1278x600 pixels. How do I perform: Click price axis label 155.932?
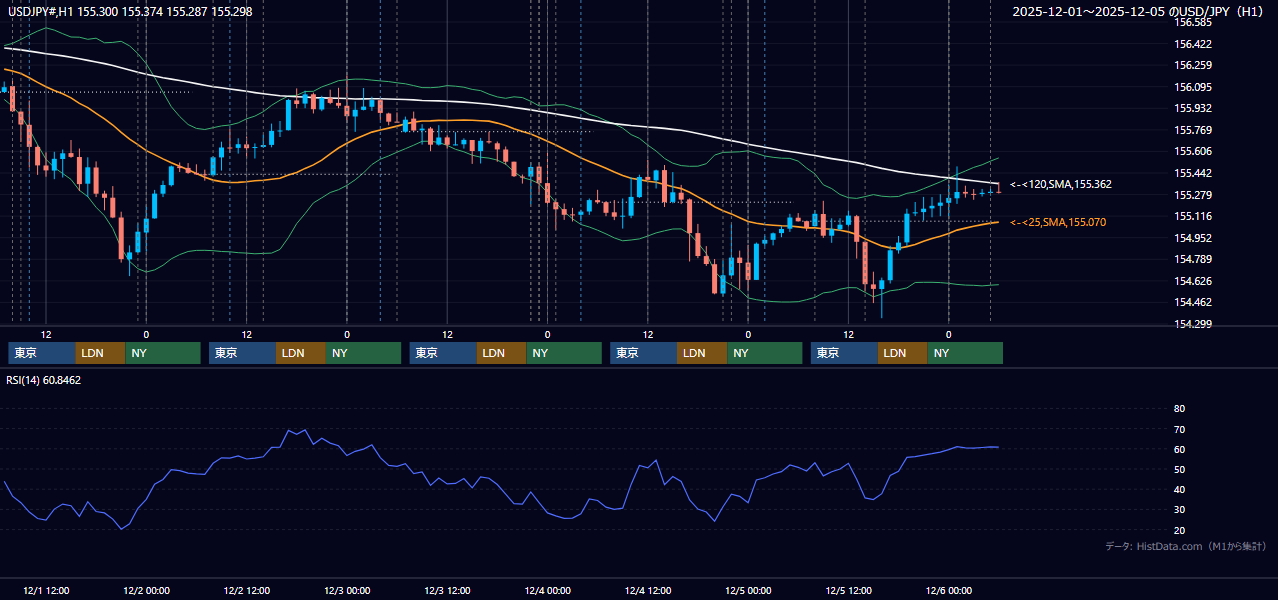[x=1193, y=108]
